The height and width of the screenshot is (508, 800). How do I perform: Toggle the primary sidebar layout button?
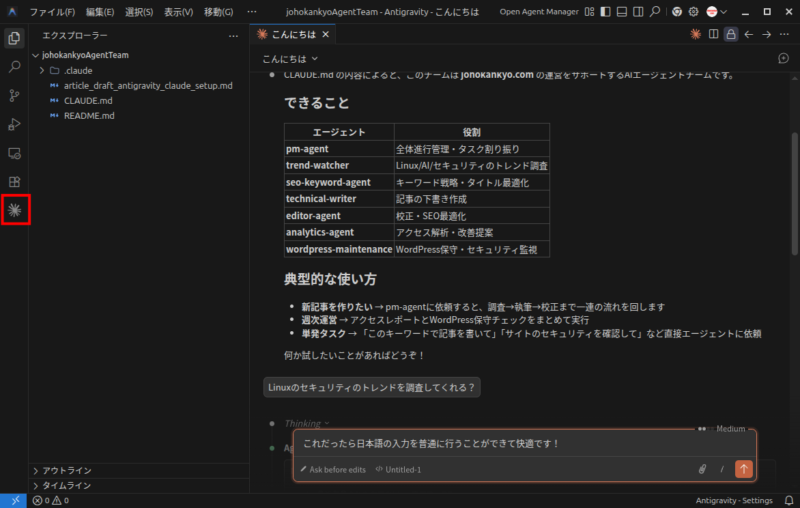[606, 12]
